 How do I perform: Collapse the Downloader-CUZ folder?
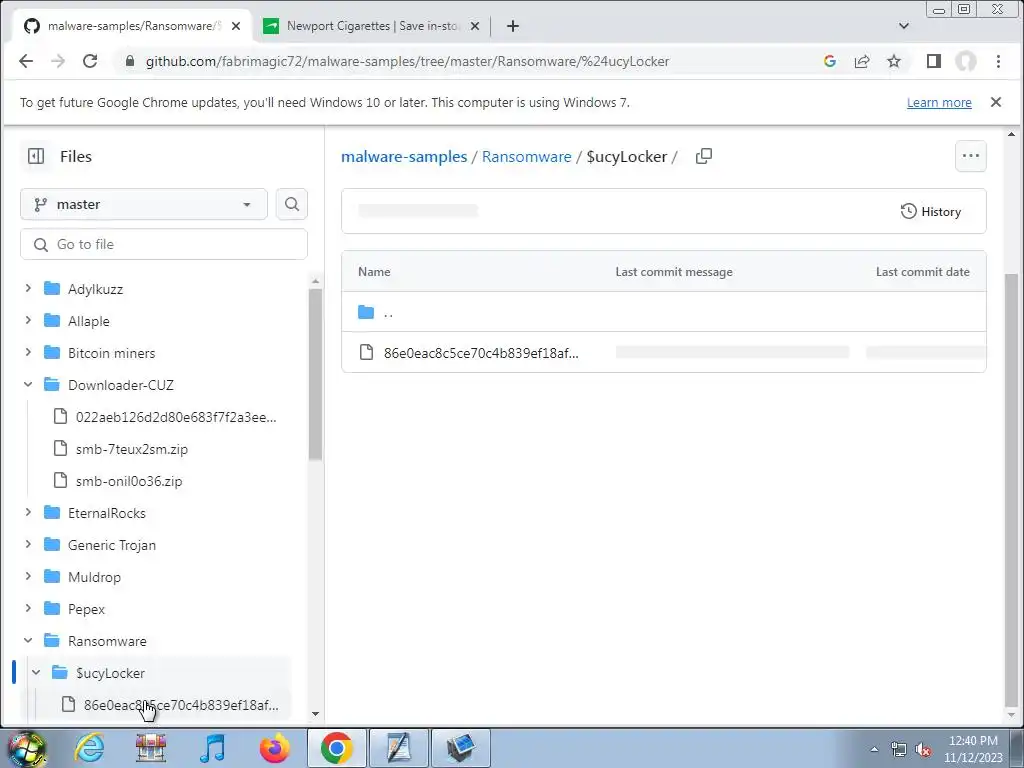(28, 384)
